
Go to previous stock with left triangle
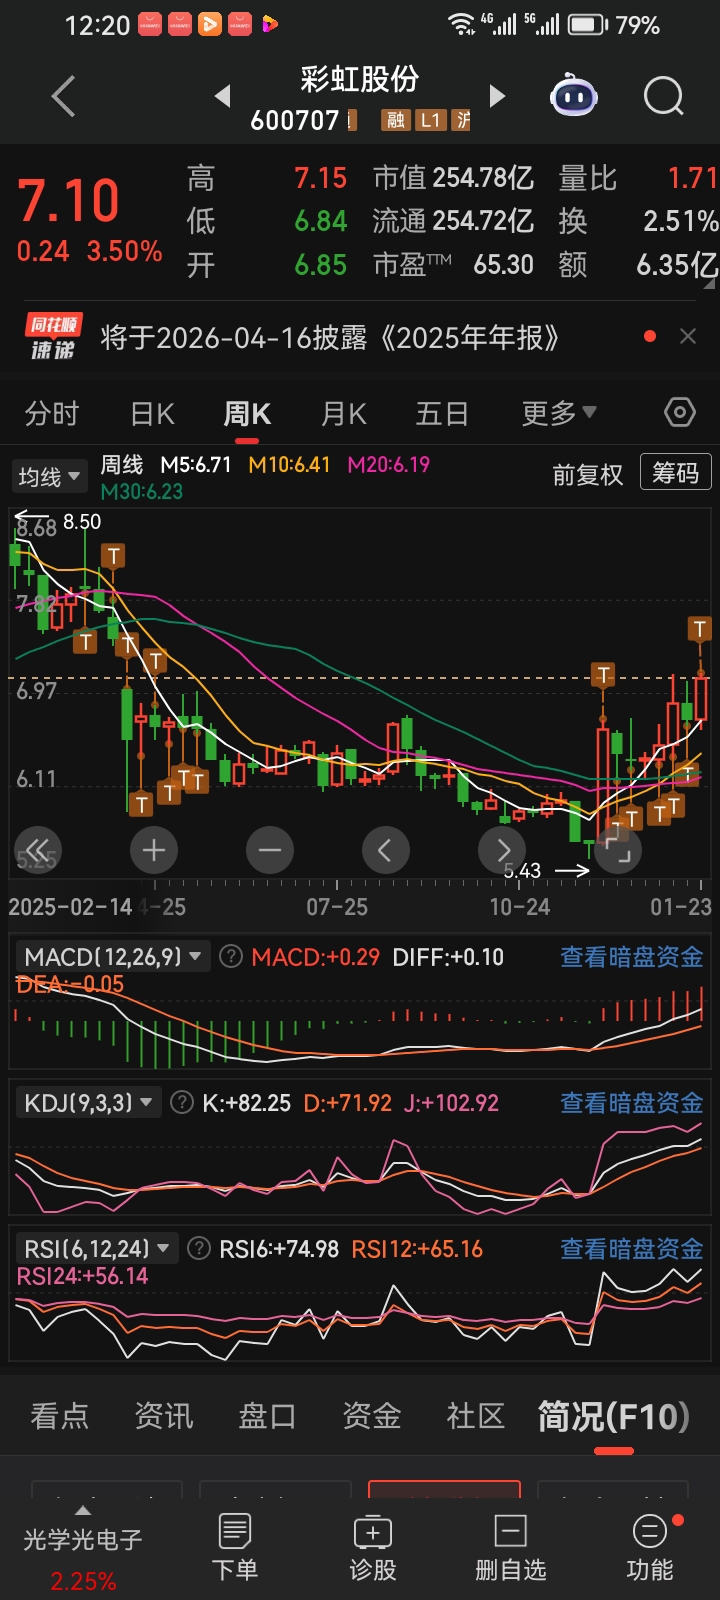pos(223,96)
